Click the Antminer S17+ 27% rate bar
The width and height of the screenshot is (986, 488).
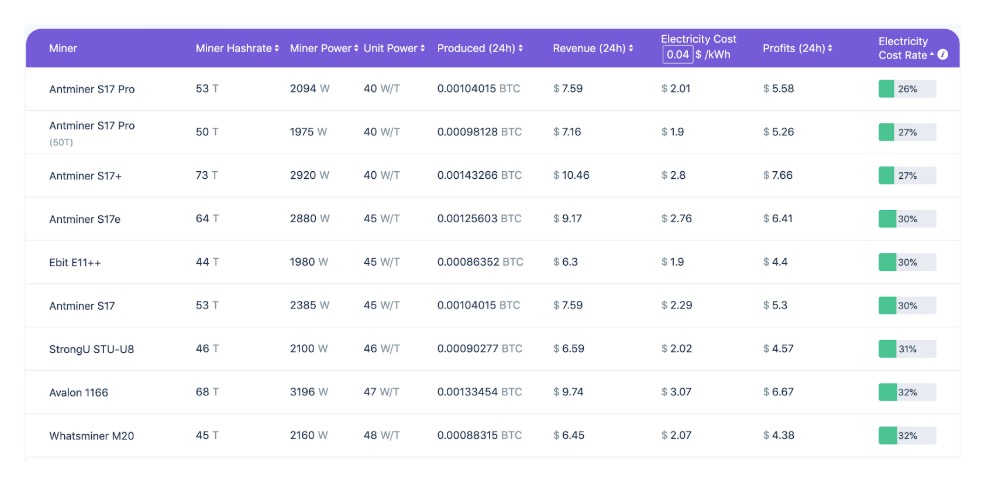pyautogui.click(x=907, y=175)
